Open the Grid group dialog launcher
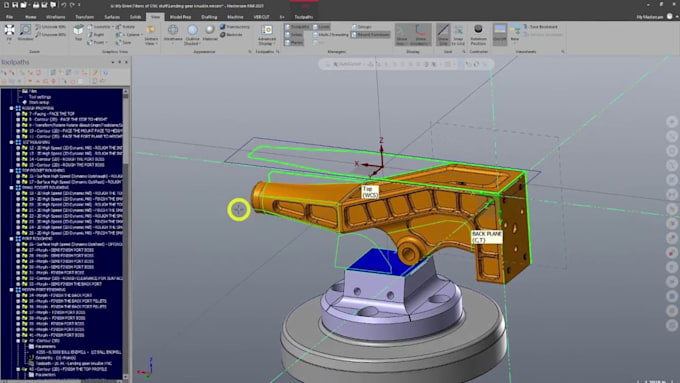 (x=464, y=52)
